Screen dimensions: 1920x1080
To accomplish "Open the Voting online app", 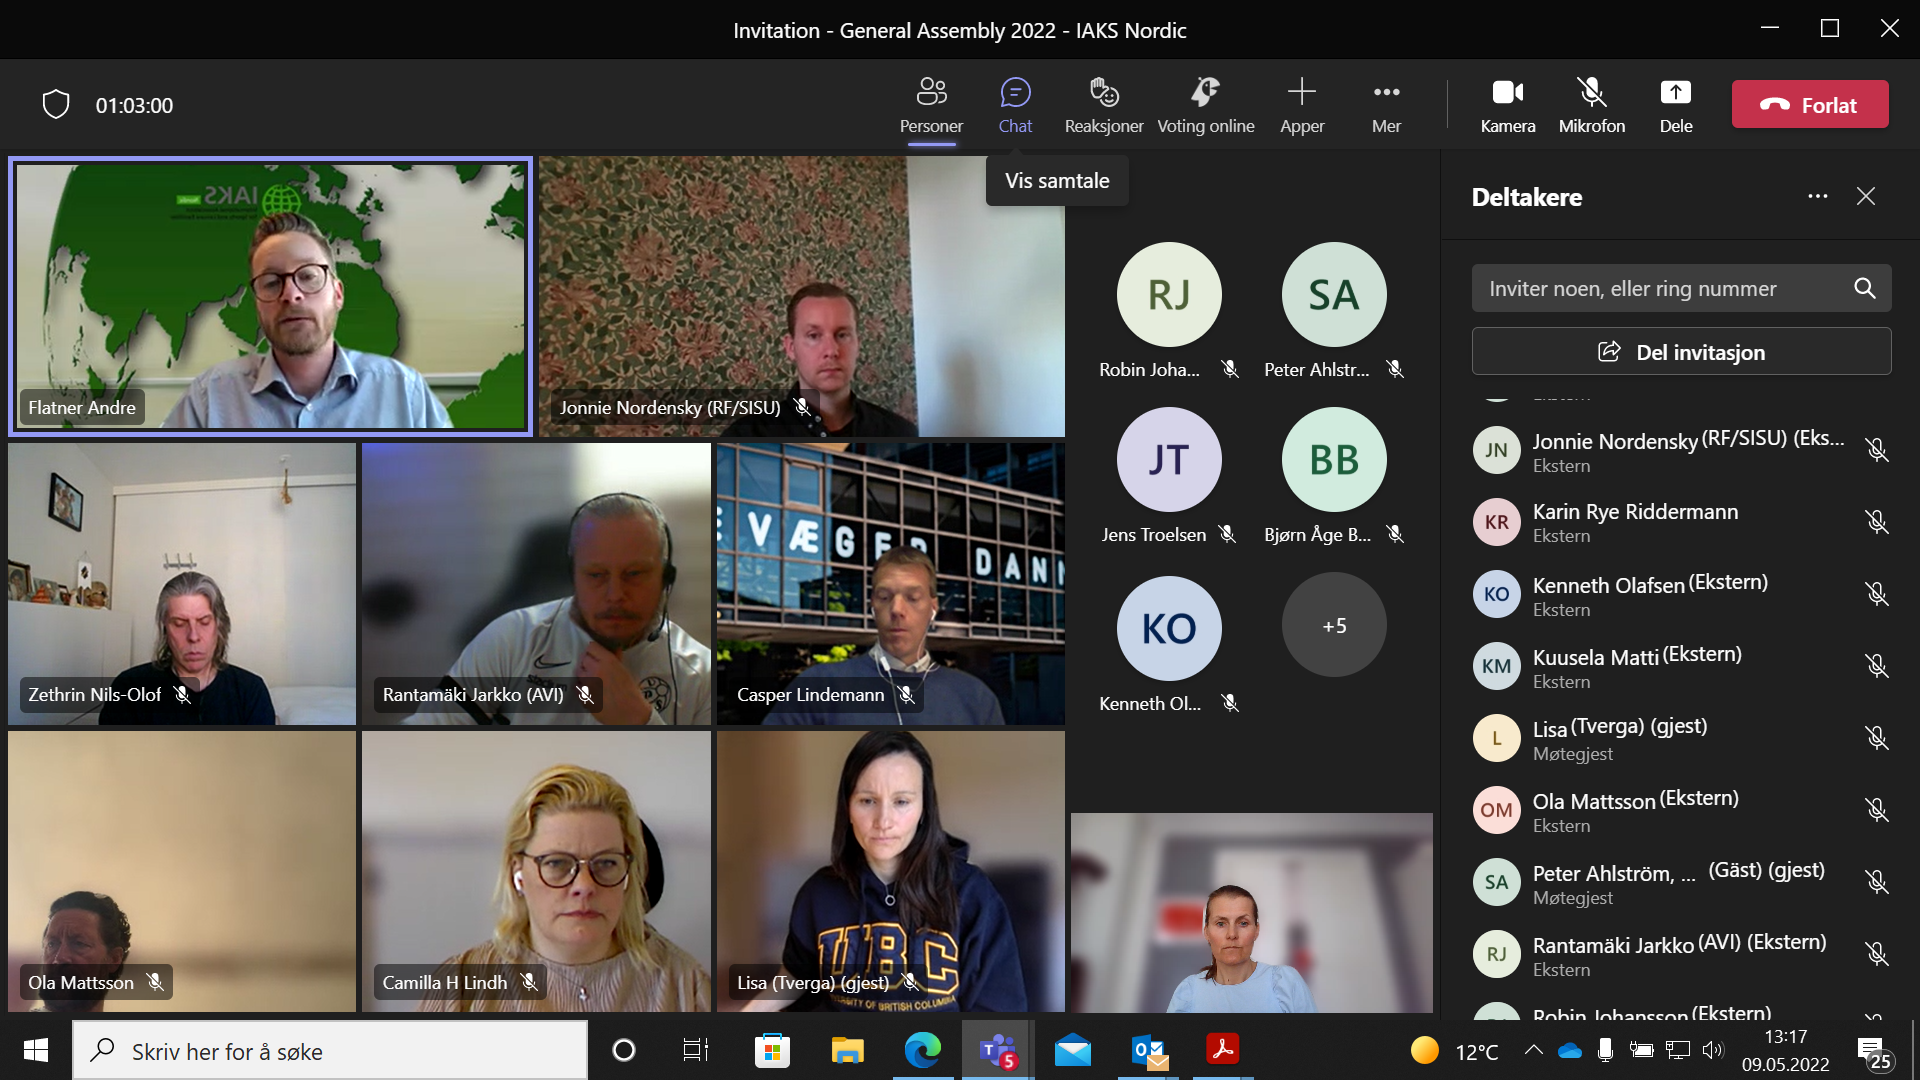I will [1206, 105].
